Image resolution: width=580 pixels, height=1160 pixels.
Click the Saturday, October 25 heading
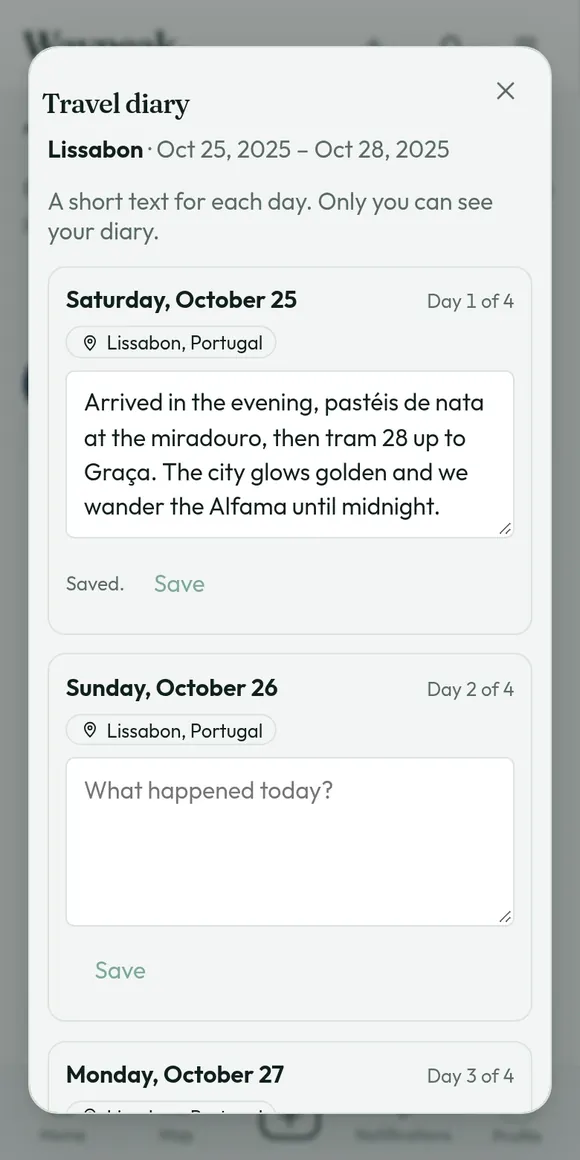click(x=181, y=300)
